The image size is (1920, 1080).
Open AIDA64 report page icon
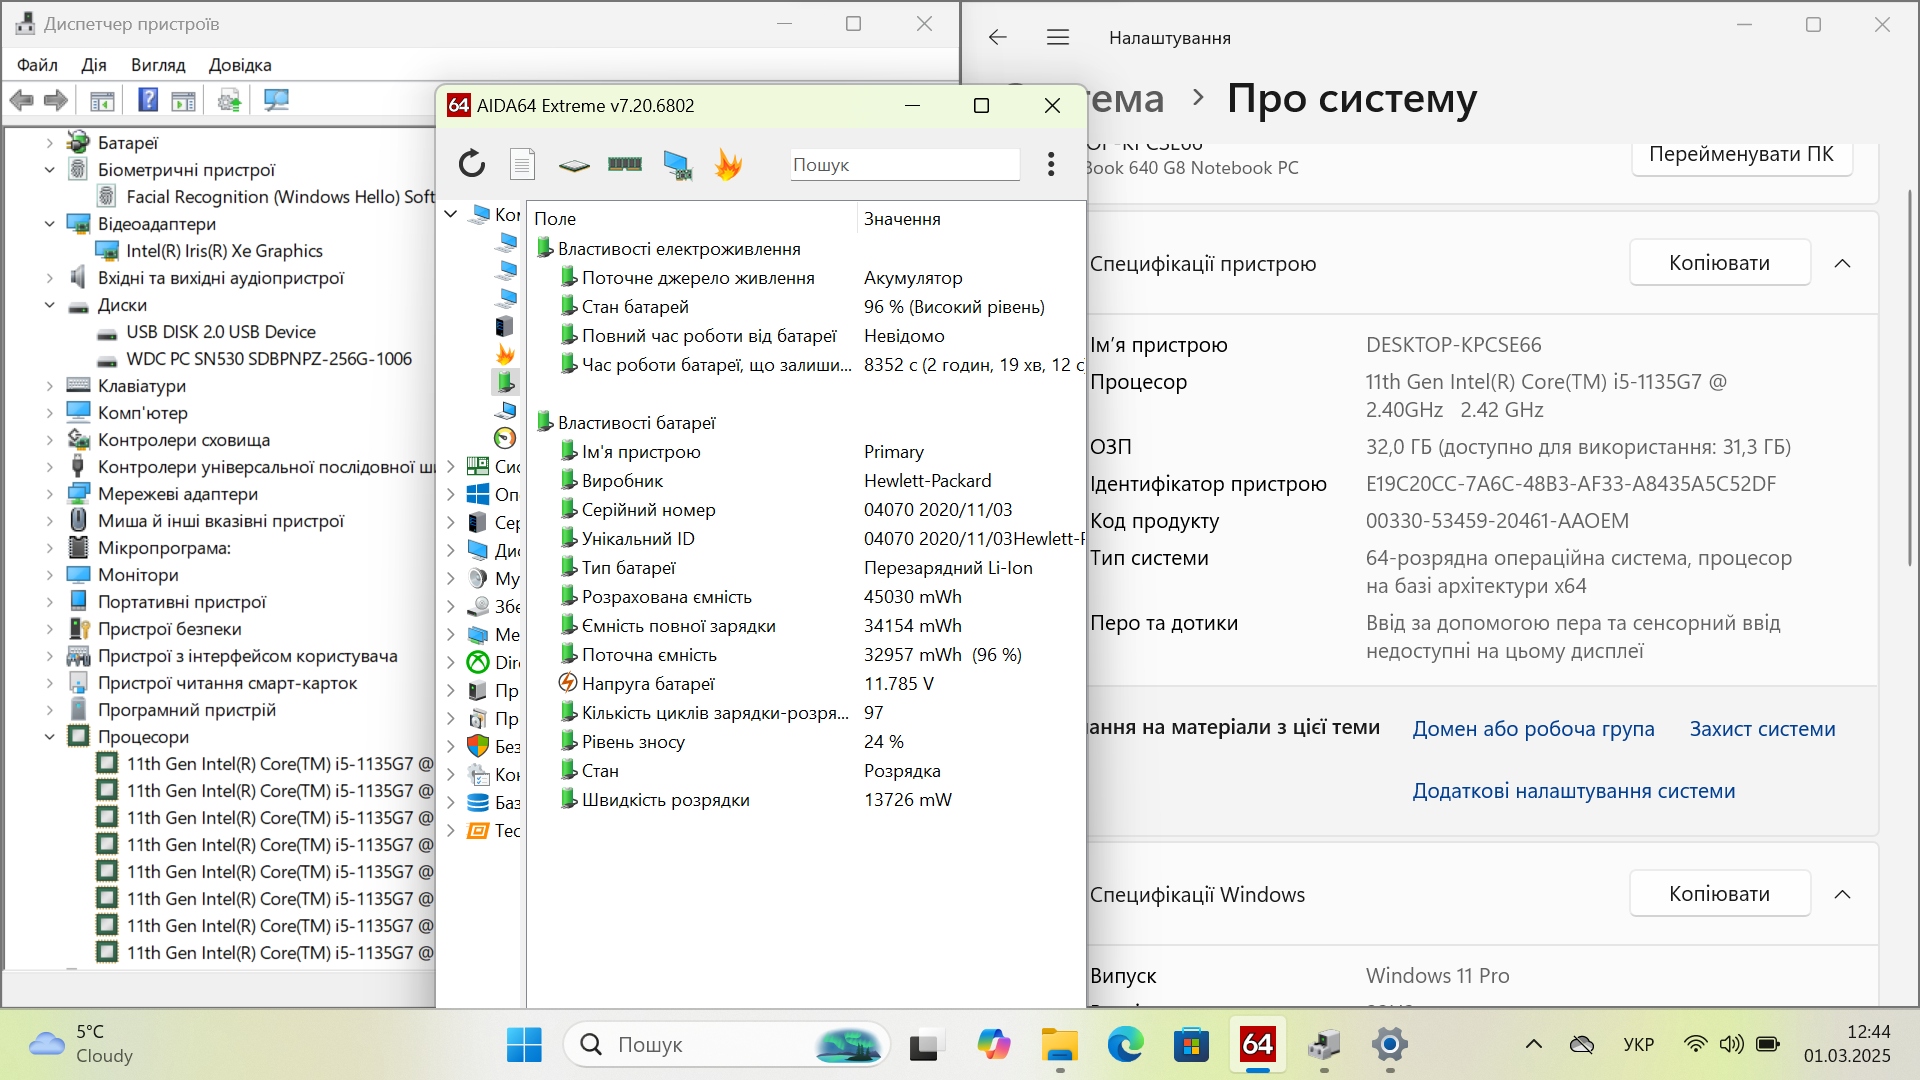pos(522,164)
